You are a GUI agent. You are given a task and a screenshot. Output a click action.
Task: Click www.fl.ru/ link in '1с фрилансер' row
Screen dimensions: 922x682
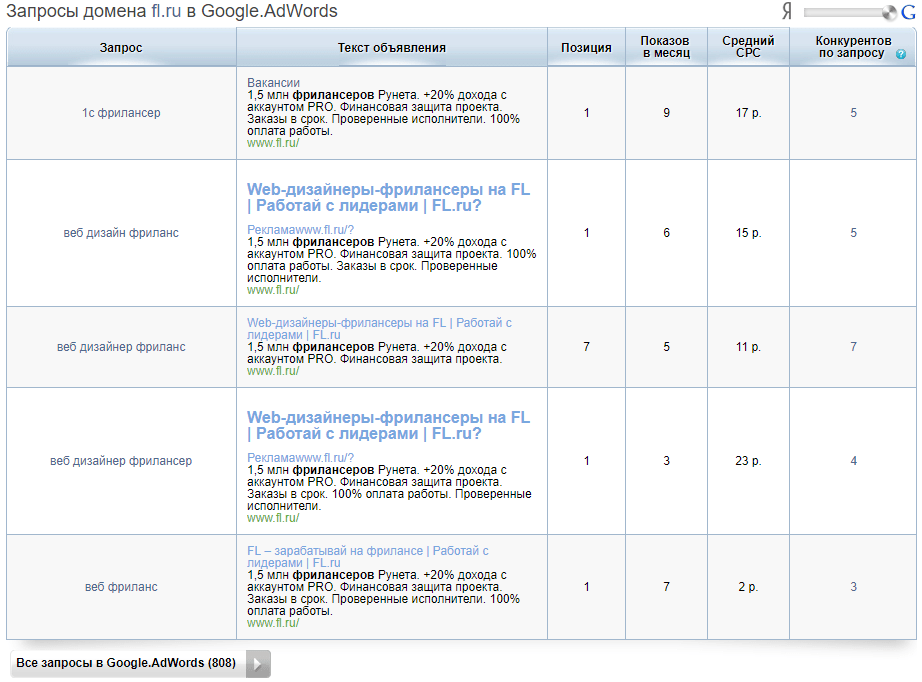(x=273, y=143)
